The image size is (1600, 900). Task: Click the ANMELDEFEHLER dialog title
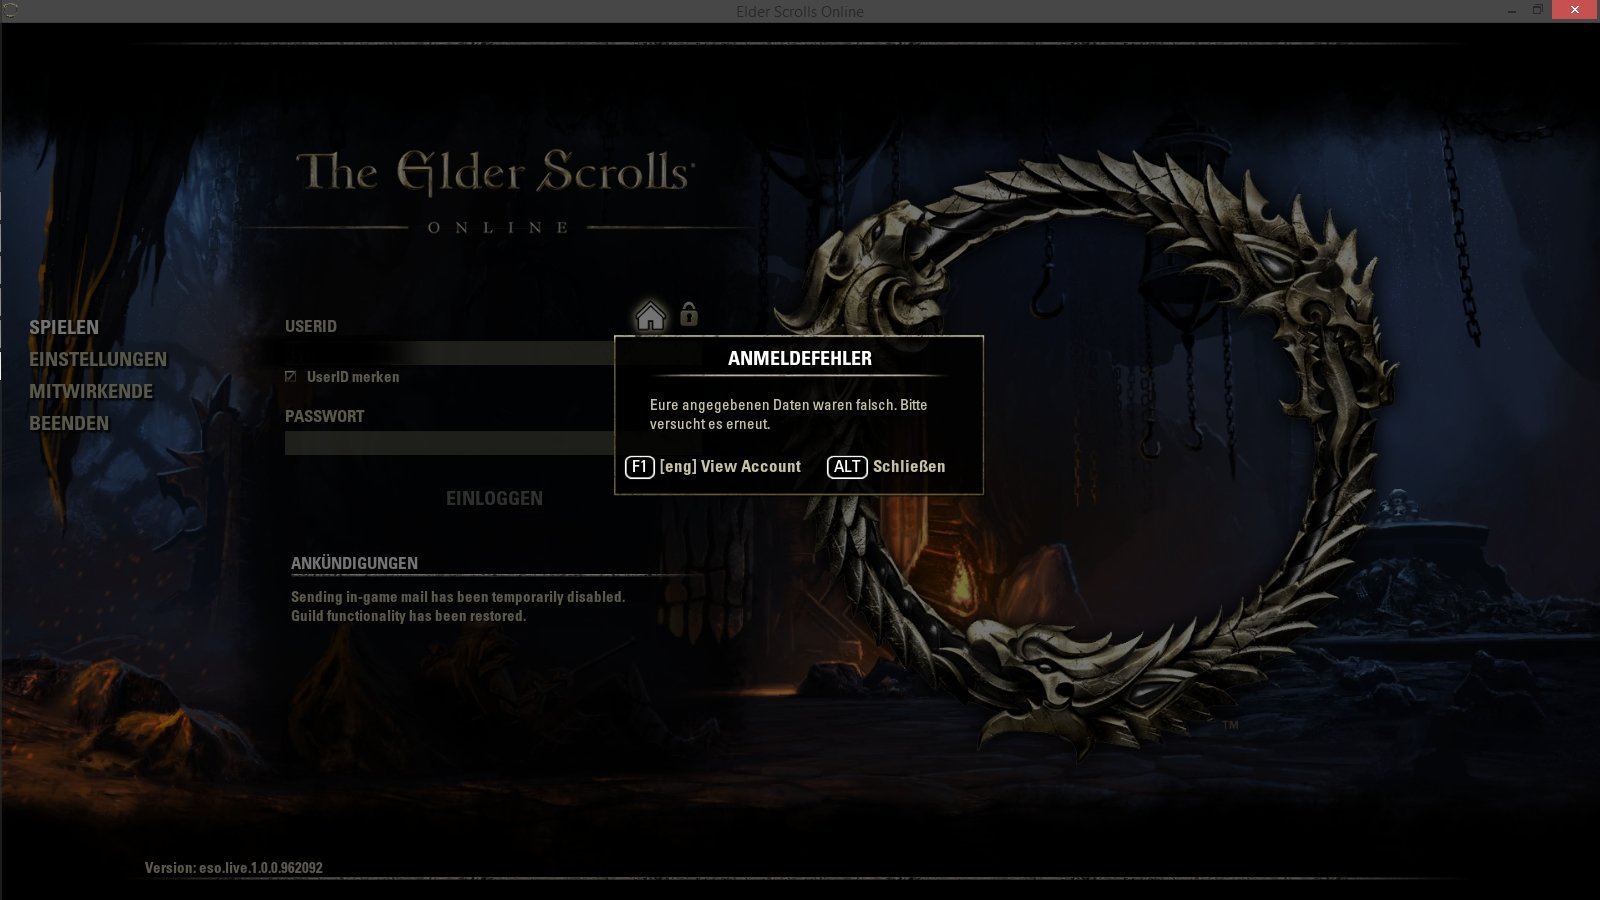800,358
